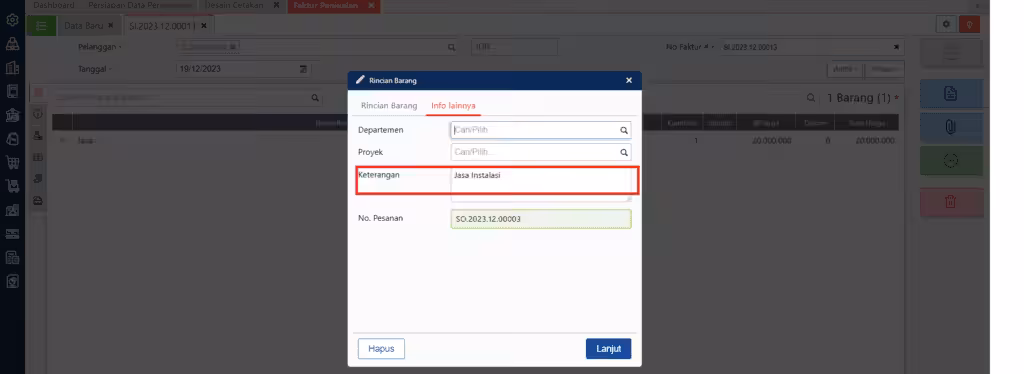
Task: Click the paperclip attachment button
Action: [x=951, y=127]
